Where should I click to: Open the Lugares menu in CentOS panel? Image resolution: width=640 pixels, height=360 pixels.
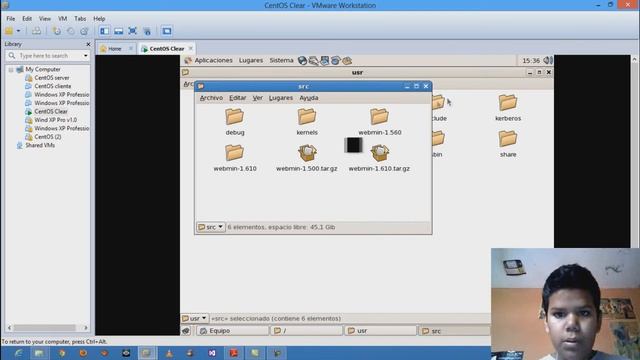coord(251,60)
